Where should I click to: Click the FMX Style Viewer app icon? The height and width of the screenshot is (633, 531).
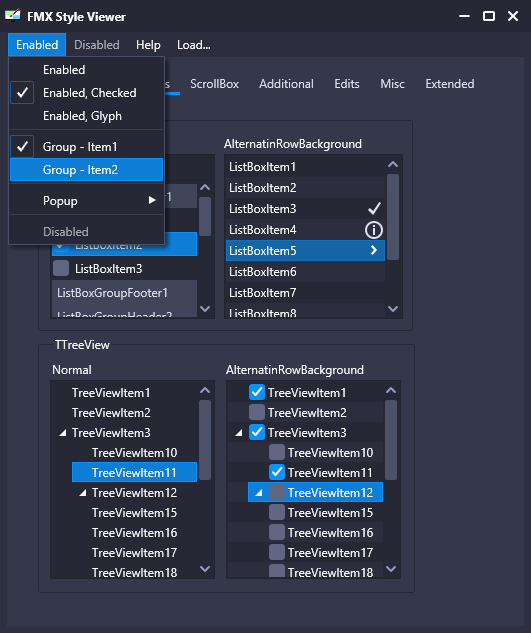click(13, 15)
